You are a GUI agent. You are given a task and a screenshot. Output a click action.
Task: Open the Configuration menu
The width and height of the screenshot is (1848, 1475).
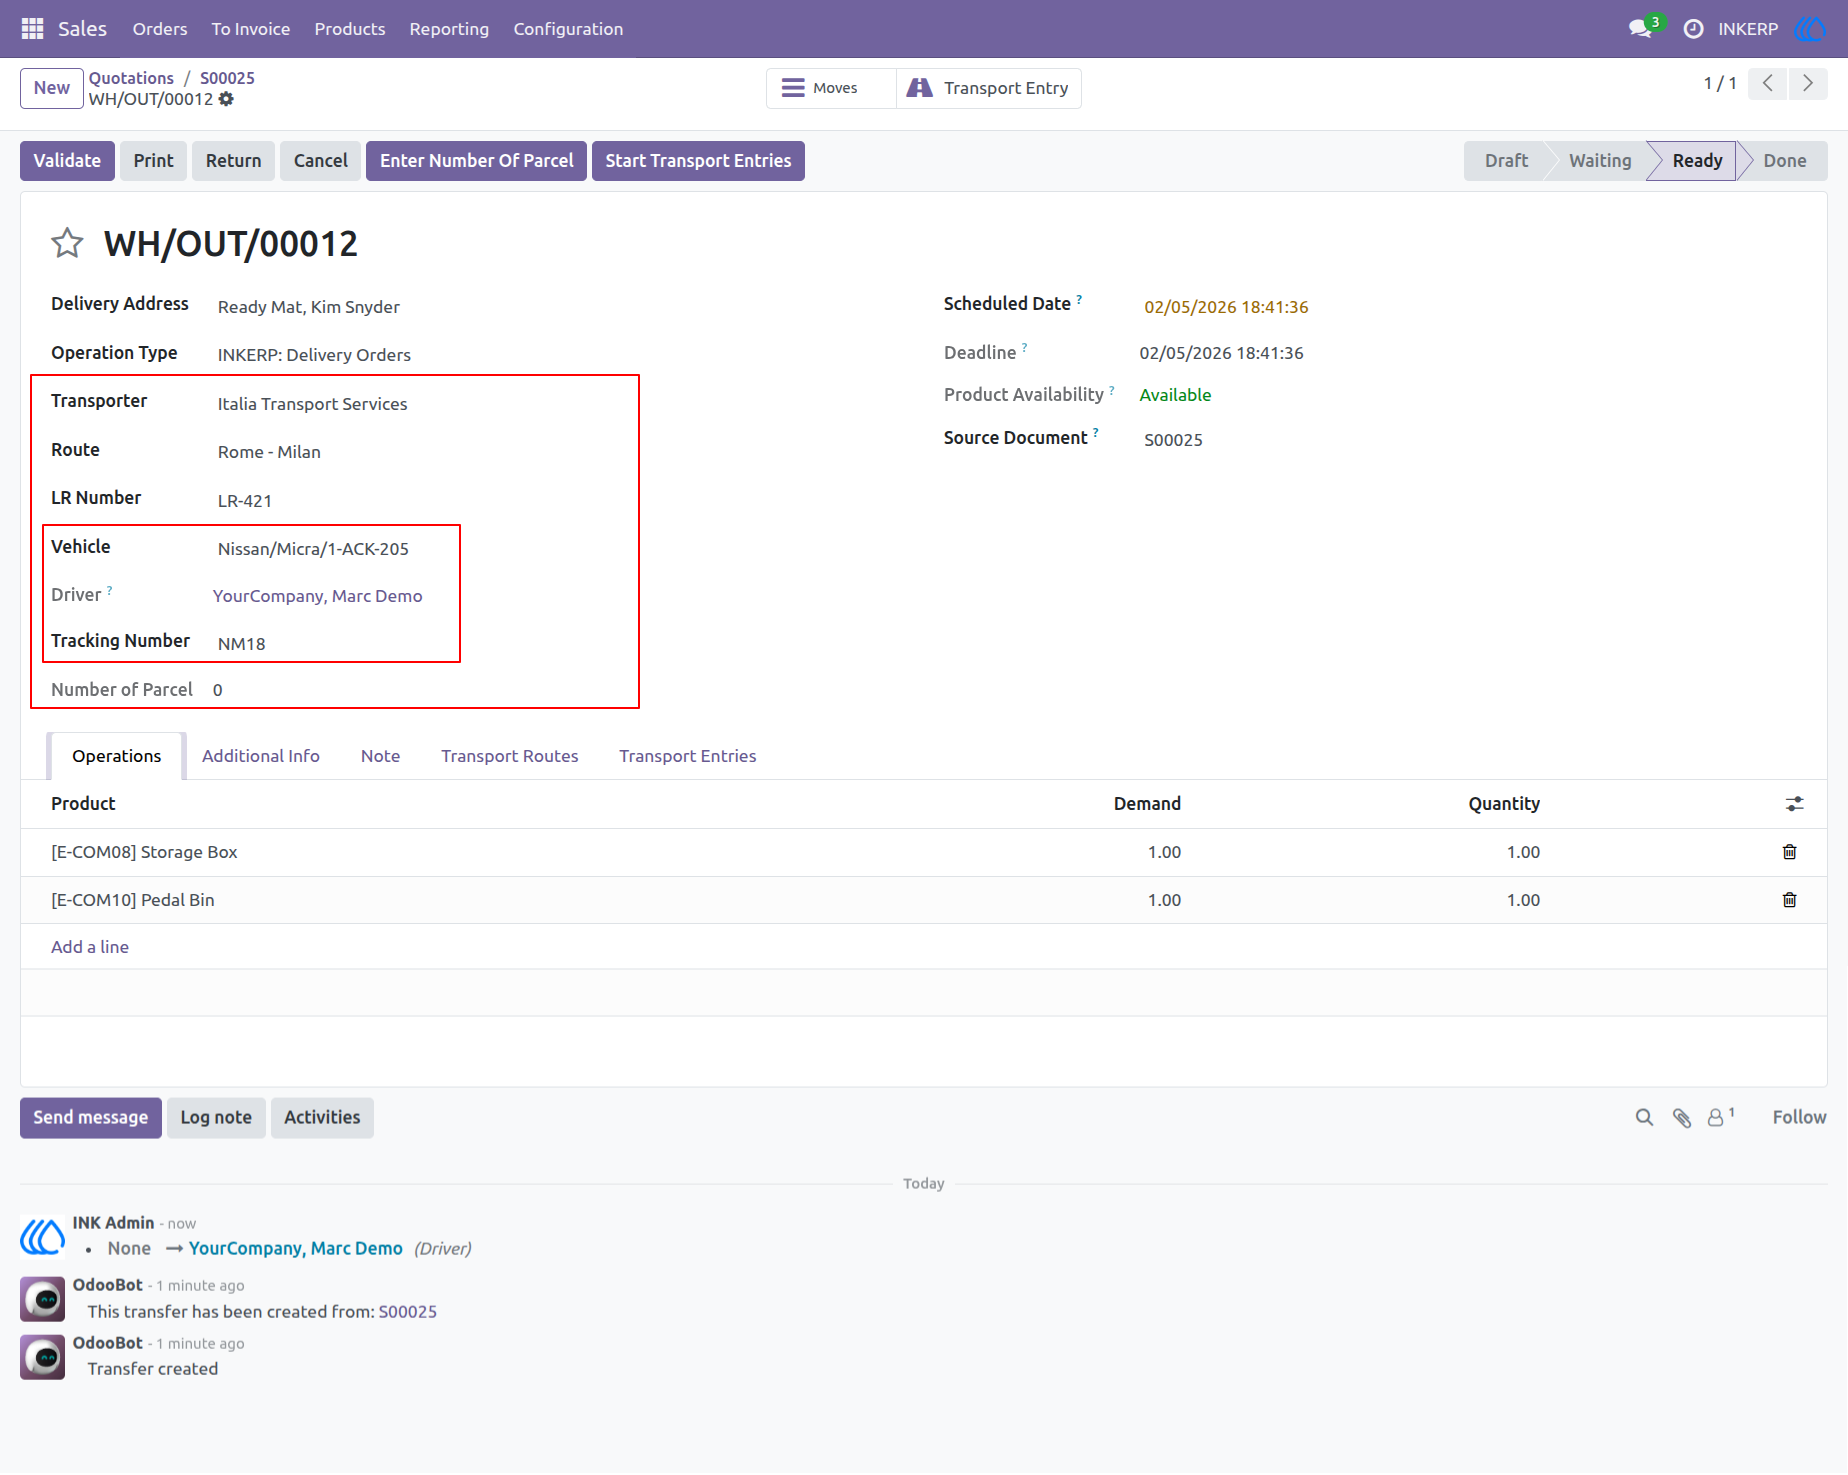[568, 29]
